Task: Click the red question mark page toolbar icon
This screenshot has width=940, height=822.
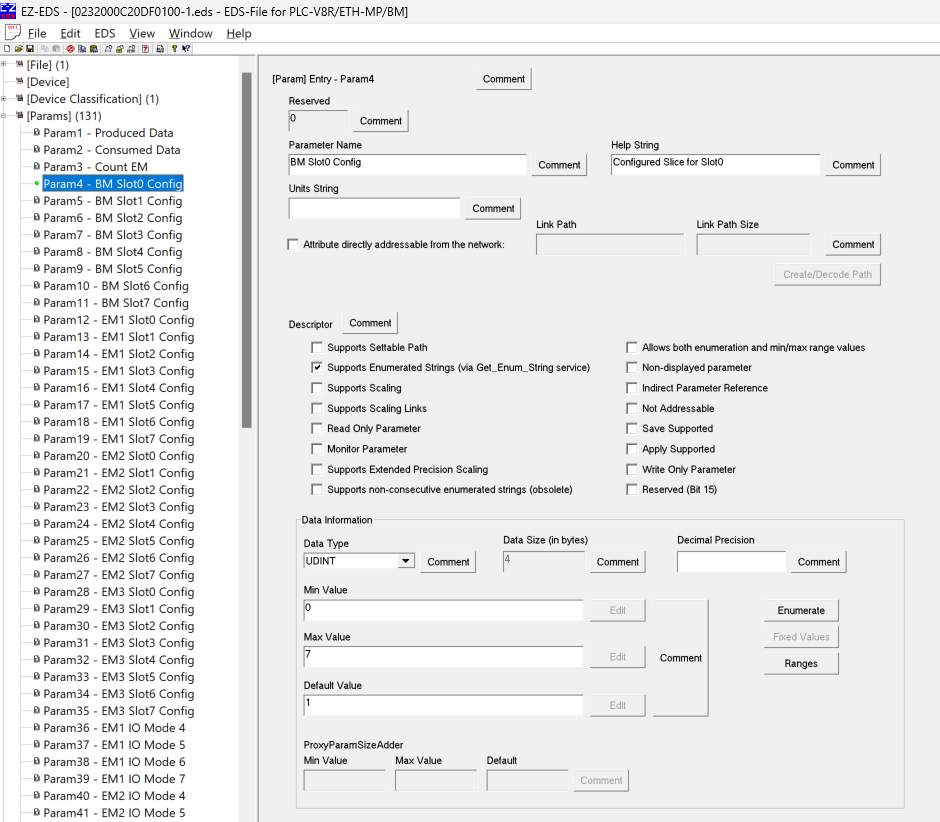Action: [145, 49]
